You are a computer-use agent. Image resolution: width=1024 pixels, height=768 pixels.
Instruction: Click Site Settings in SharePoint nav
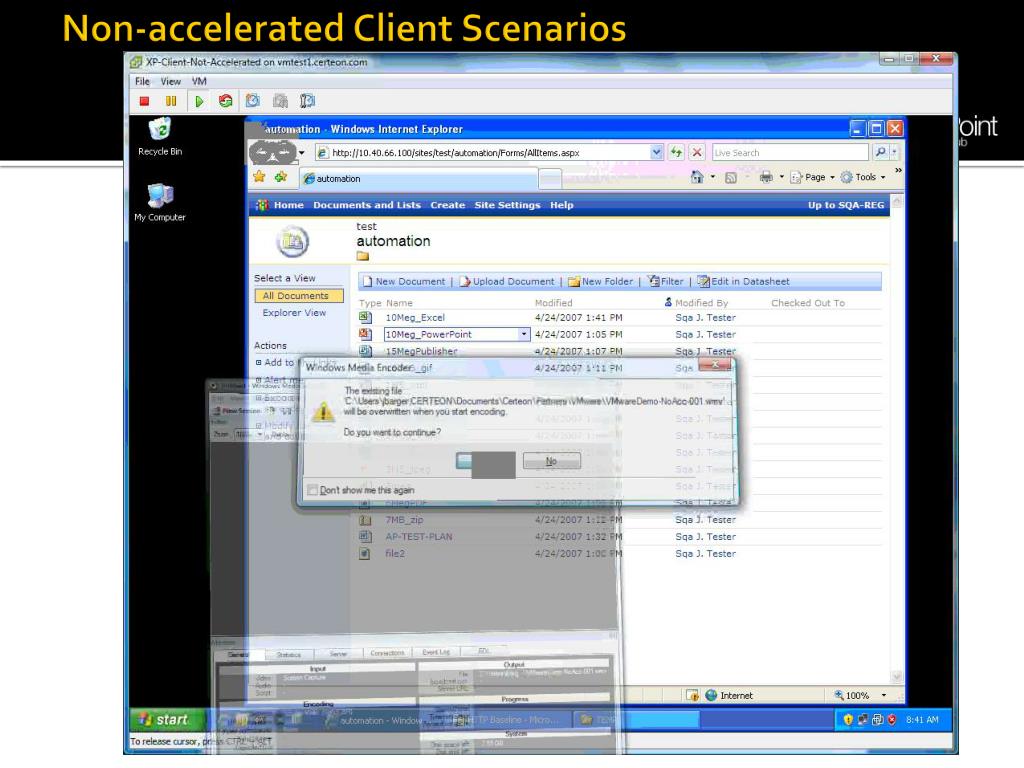507,205
